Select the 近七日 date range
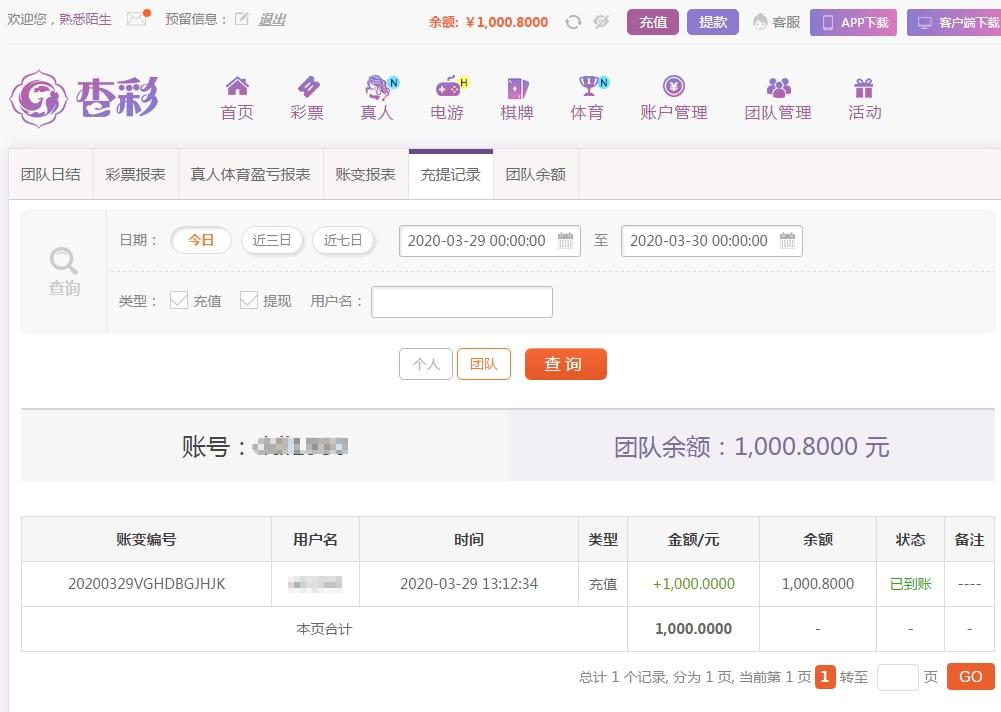This screenshot has height=712, width=1001. (343, 240)
